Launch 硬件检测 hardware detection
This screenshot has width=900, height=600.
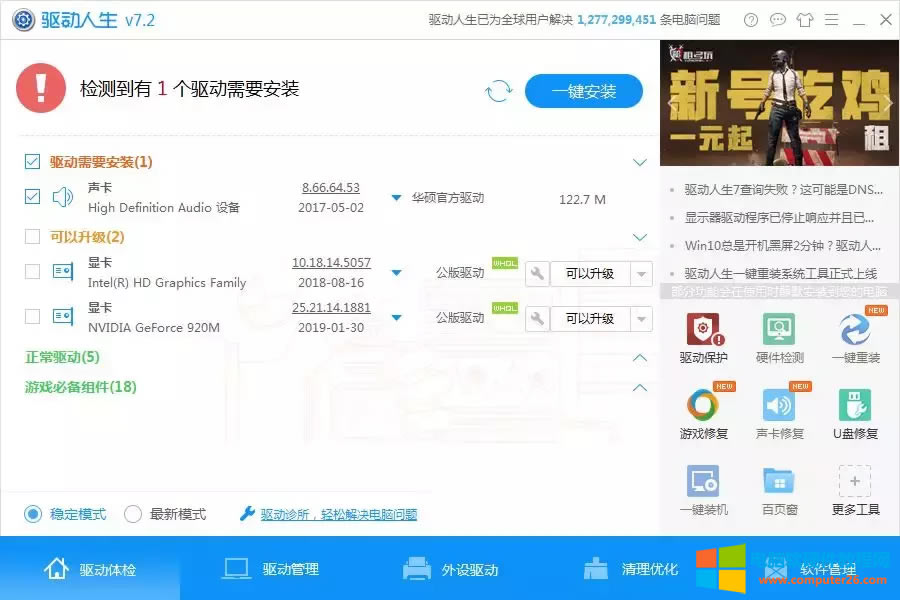(780, 333)
